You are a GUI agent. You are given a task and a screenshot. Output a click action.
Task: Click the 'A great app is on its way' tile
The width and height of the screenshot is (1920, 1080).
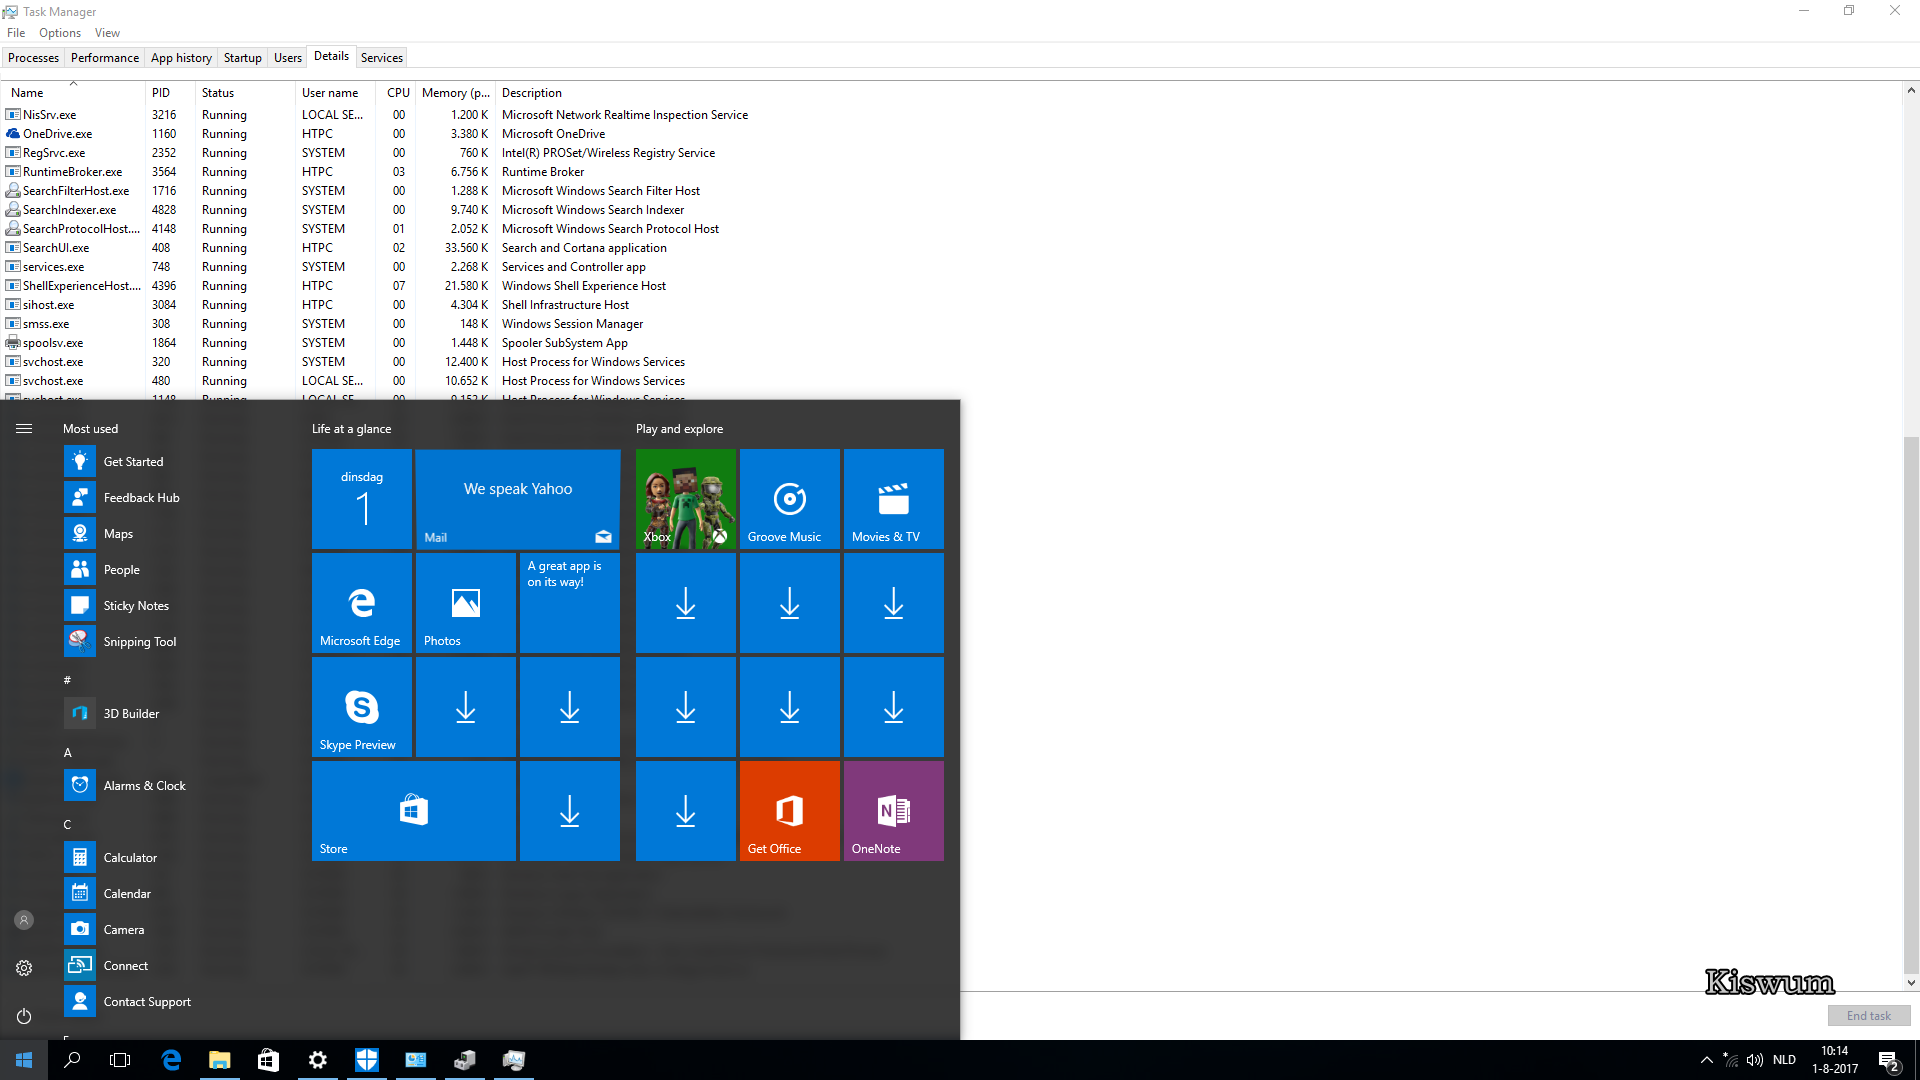570,603
